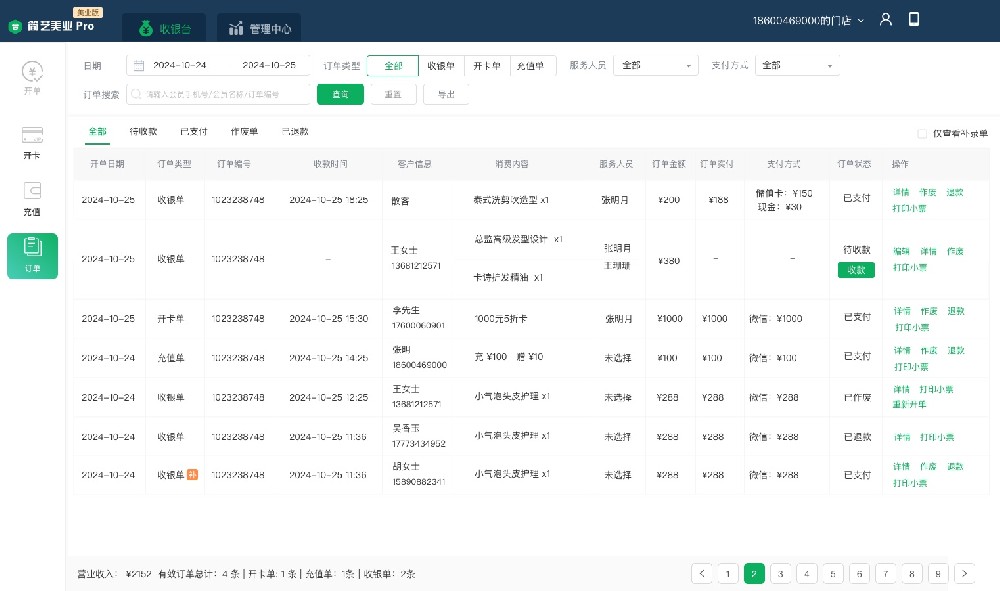Screen dimensions: 1000x591
Task: Click the 简艺美业 Pro logo icon
Action: pyautogui.click(x=13, y=27)
